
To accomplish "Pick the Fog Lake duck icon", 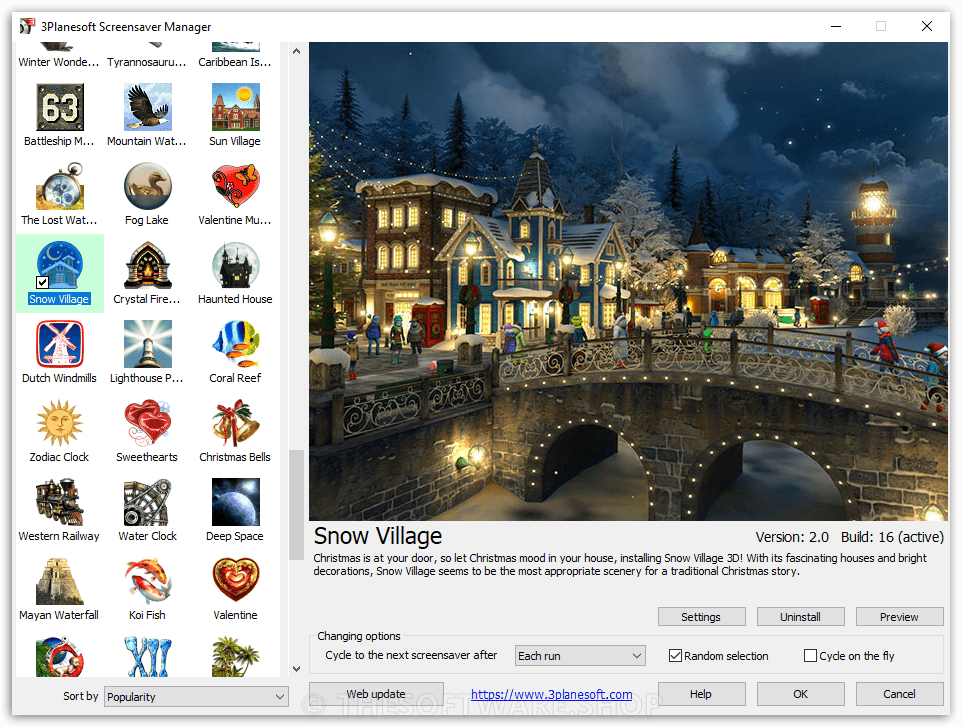I will [x=147, y=187].
